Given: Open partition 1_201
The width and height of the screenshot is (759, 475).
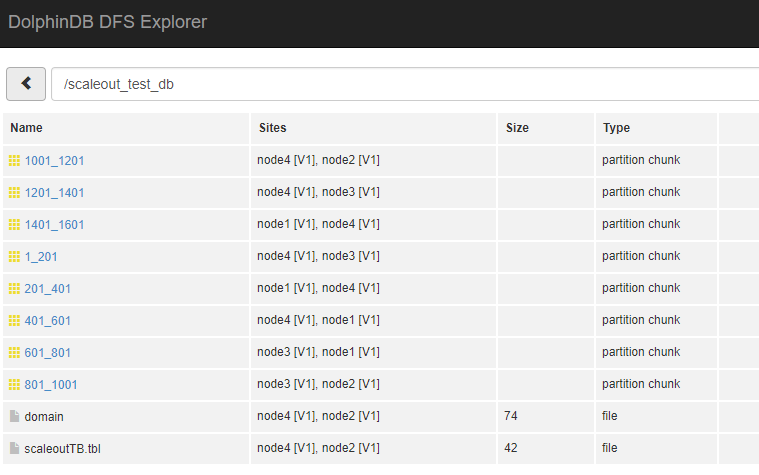Looking at the screenshot, I should [41, 257].
